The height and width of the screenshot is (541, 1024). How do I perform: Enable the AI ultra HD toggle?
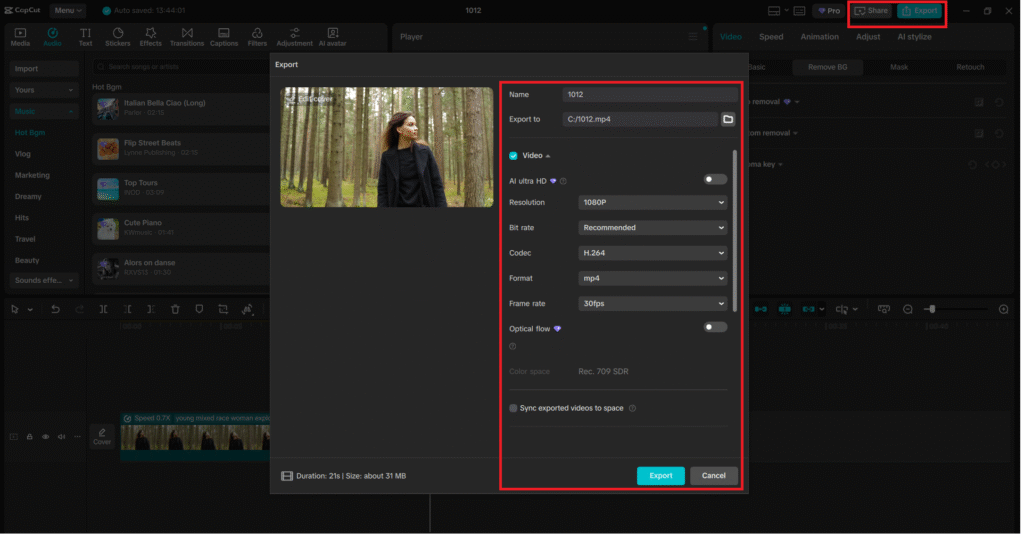coord(715,180)
